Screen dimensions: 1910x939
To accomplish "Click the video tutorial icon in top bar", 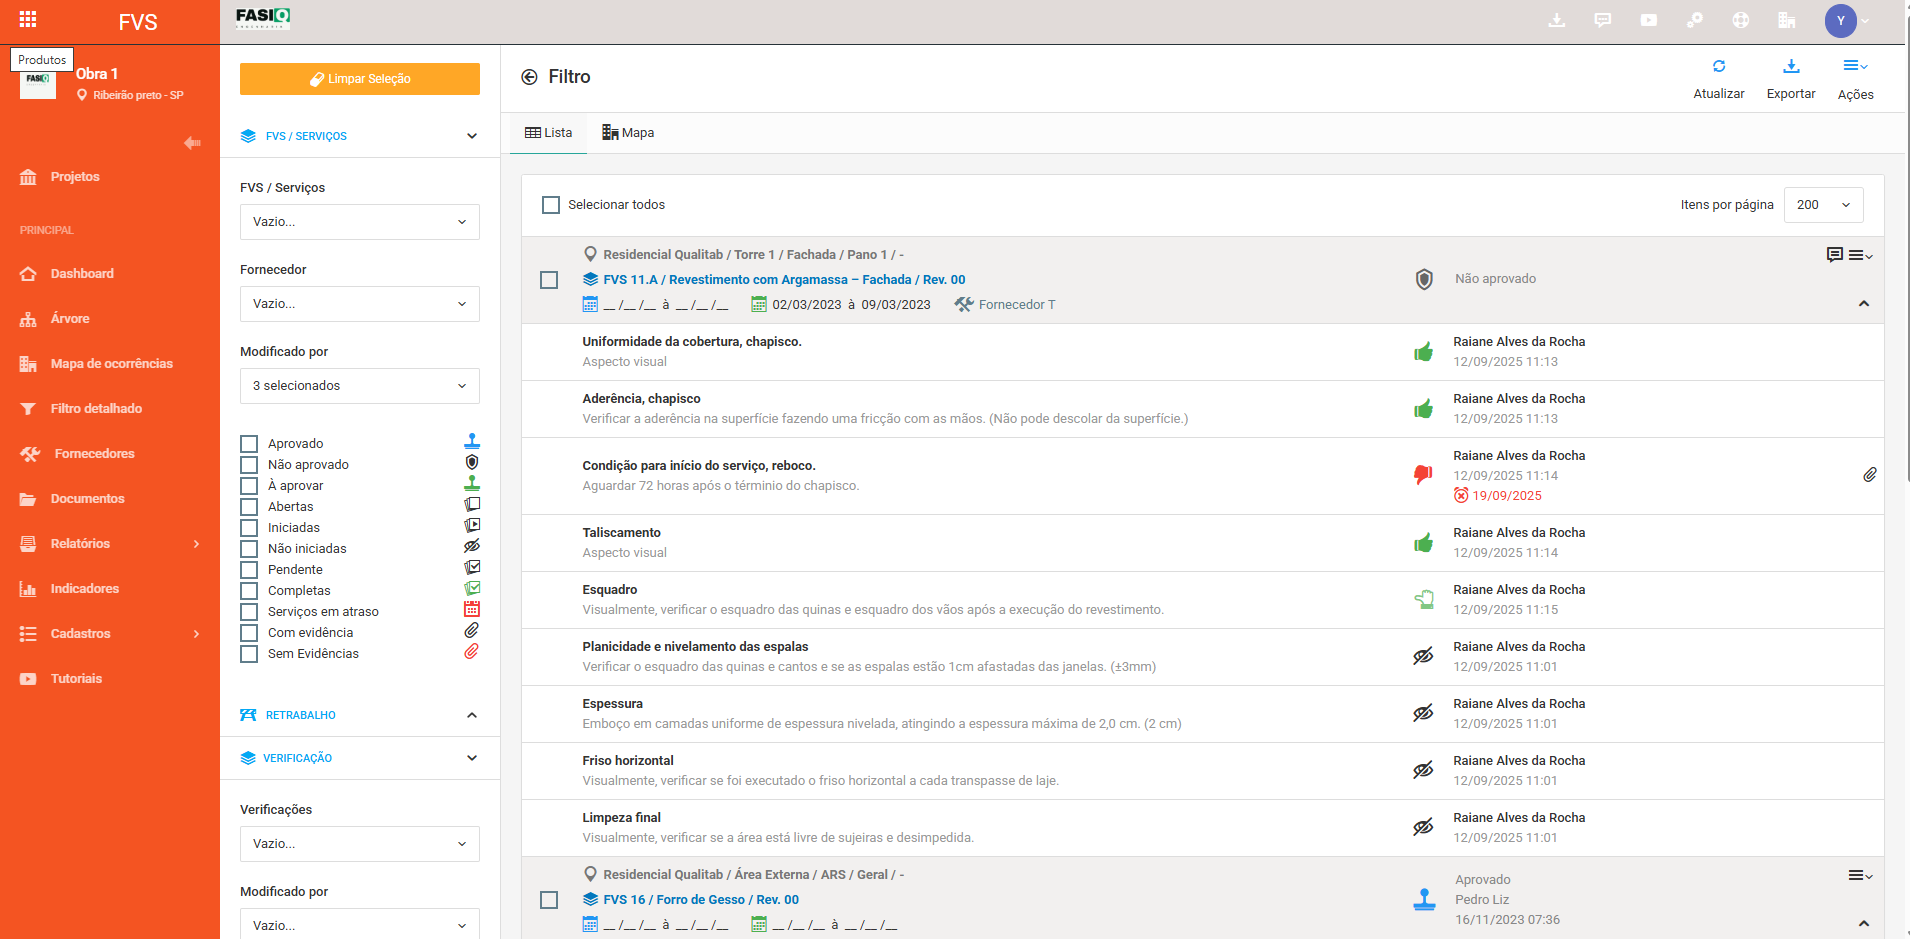I will click(1649, 20).
